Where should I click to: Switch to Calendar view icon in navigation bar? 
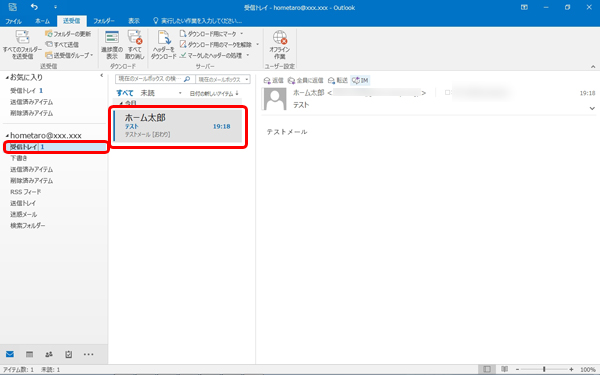tap(29, 354)
